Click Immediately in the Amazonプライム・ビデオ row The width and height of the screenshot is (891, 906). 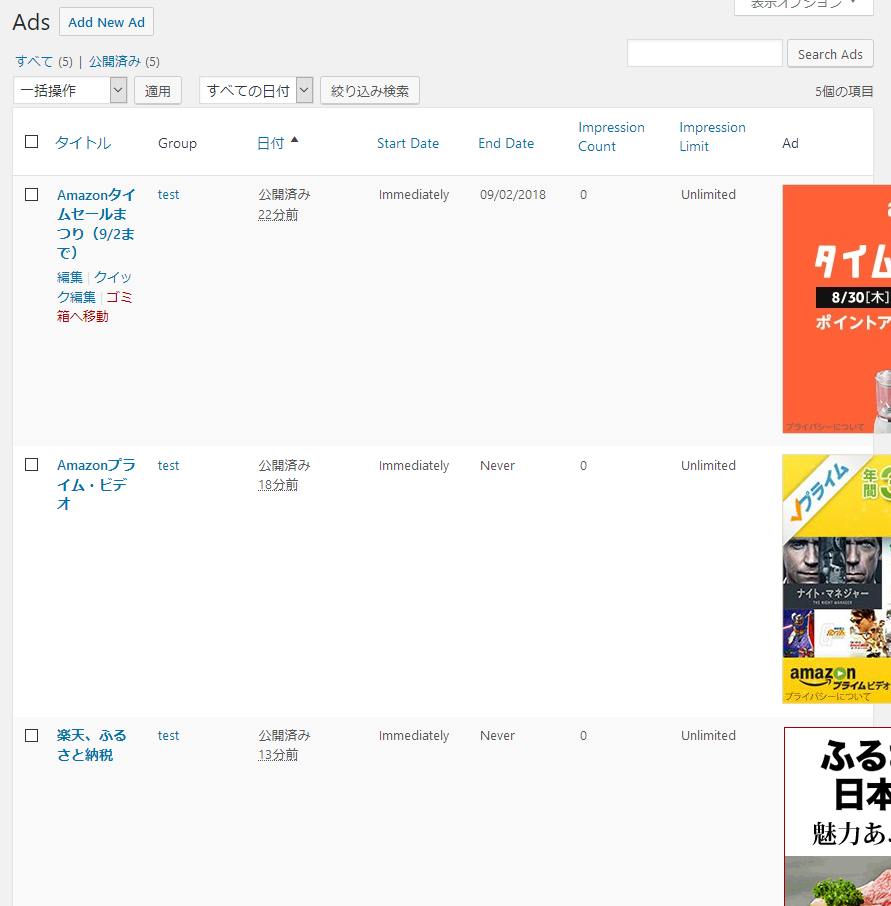pyautogui.click(x=414, y=466)
